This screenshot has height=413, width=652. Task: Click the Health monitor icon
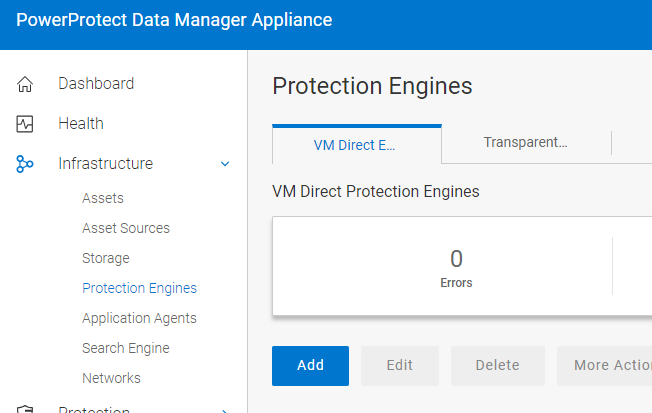pyautogui.click(x=25, y=124)
